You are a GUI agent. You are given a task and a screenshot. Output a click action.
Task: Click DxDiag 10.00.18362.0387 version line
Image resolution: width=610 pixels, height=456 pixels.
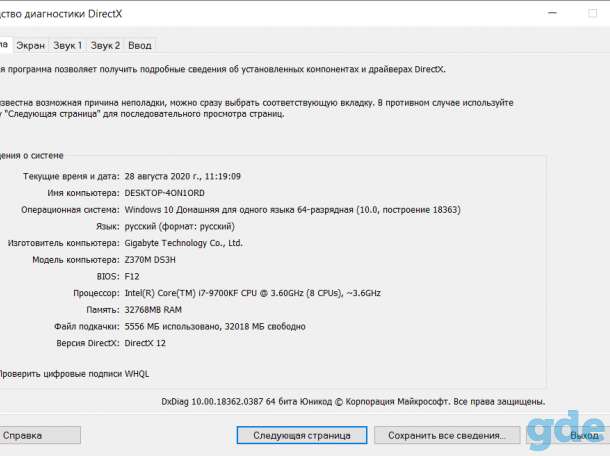tap(353, 402)
